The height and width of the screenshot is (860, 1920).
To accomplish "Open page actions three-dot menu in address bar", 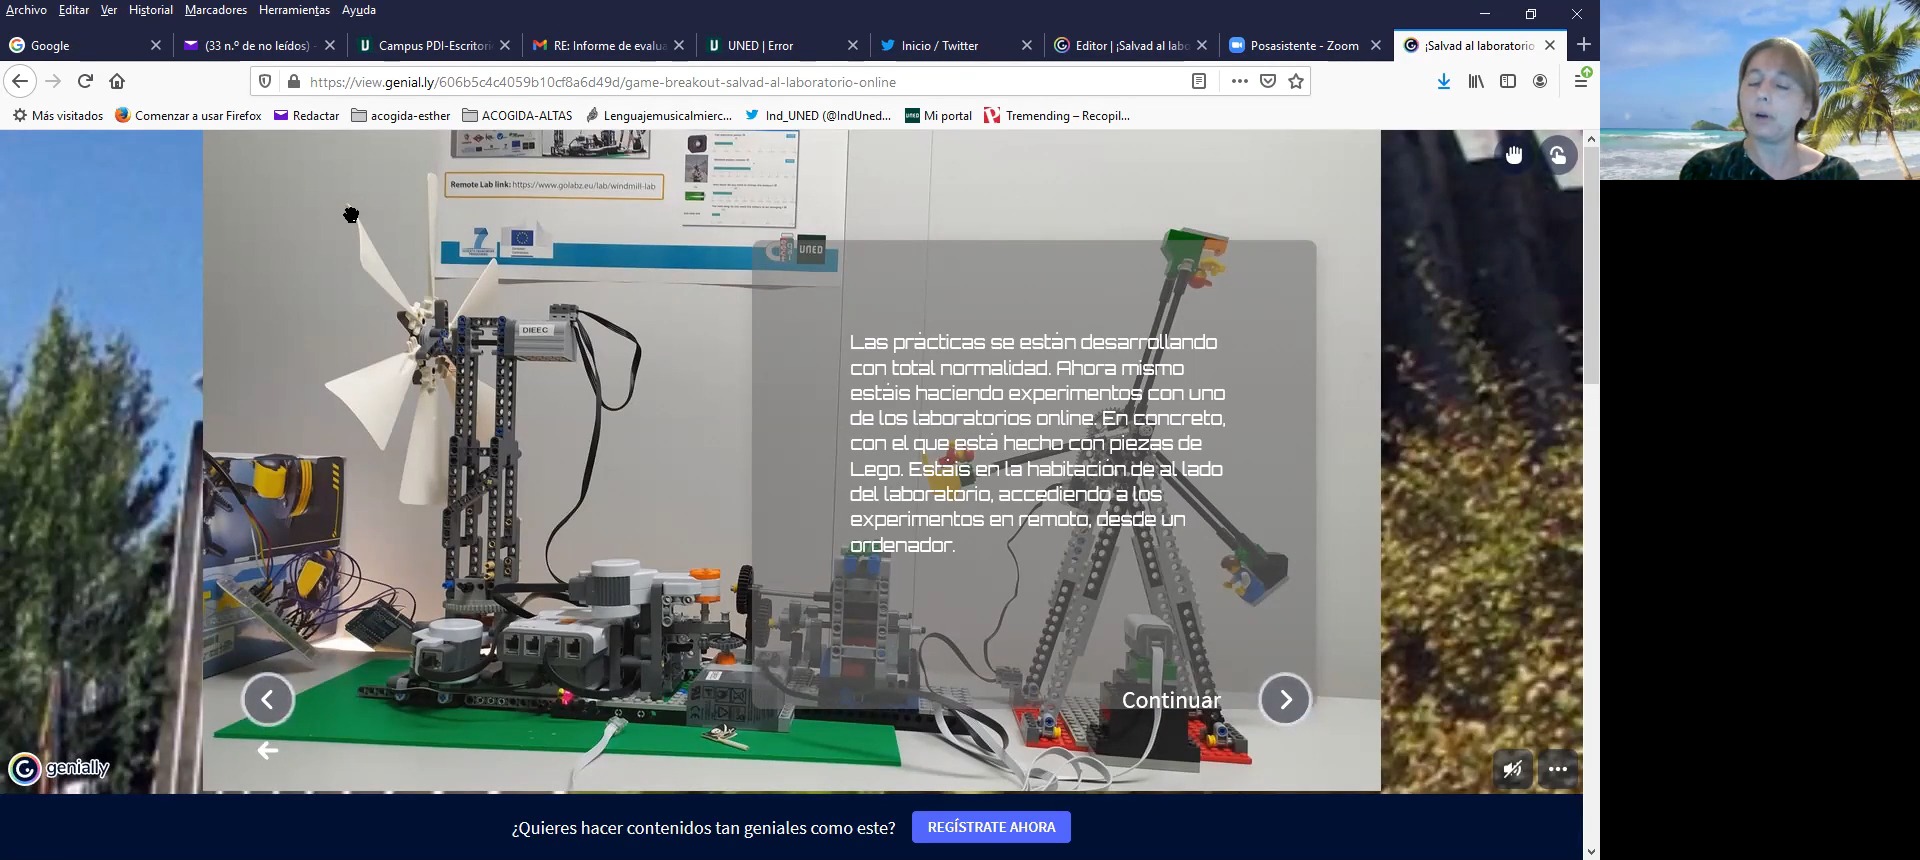I will pyautogui.click(x=1240, y=82).
